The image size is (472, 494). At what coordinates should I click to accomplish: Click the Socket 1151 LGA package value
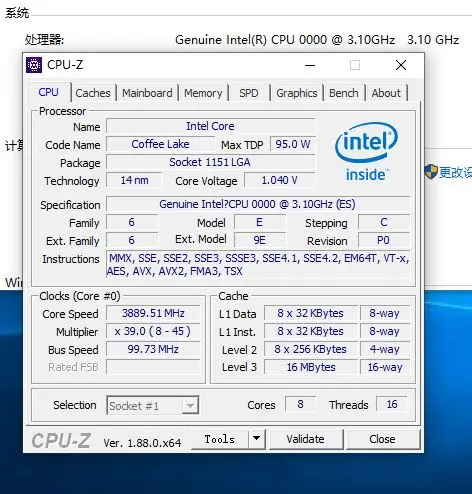coord(210,162)
